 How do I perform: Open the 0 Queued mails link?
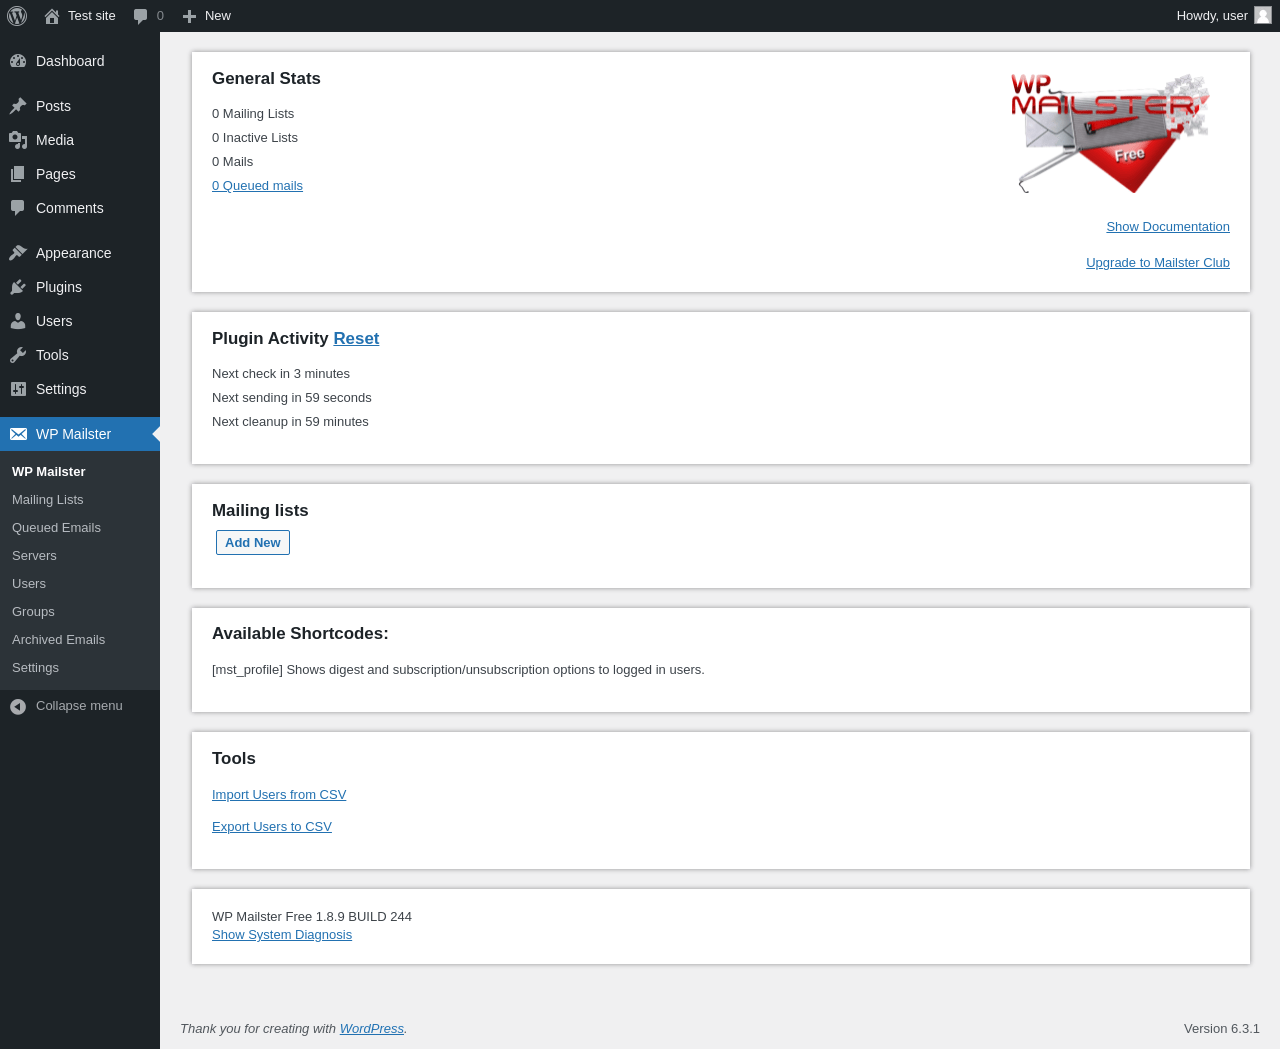pos(257,186)
